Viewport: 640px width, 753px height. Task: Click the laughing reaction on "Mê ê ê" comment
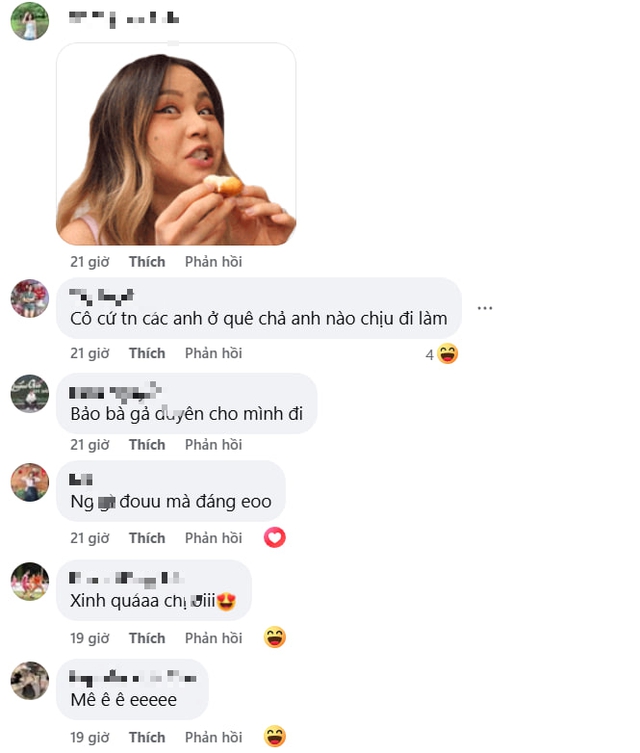point(275,737)
